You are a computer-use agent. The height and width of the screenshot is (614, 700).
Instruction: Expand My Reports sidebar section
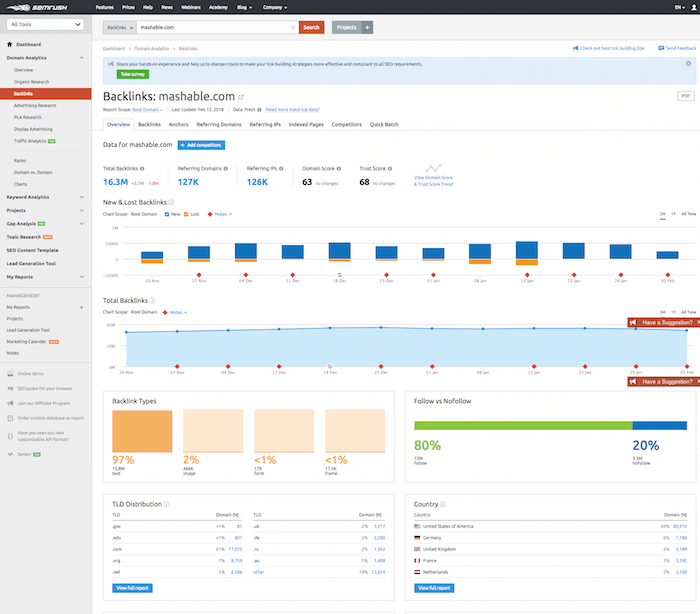tap(82, 277)
